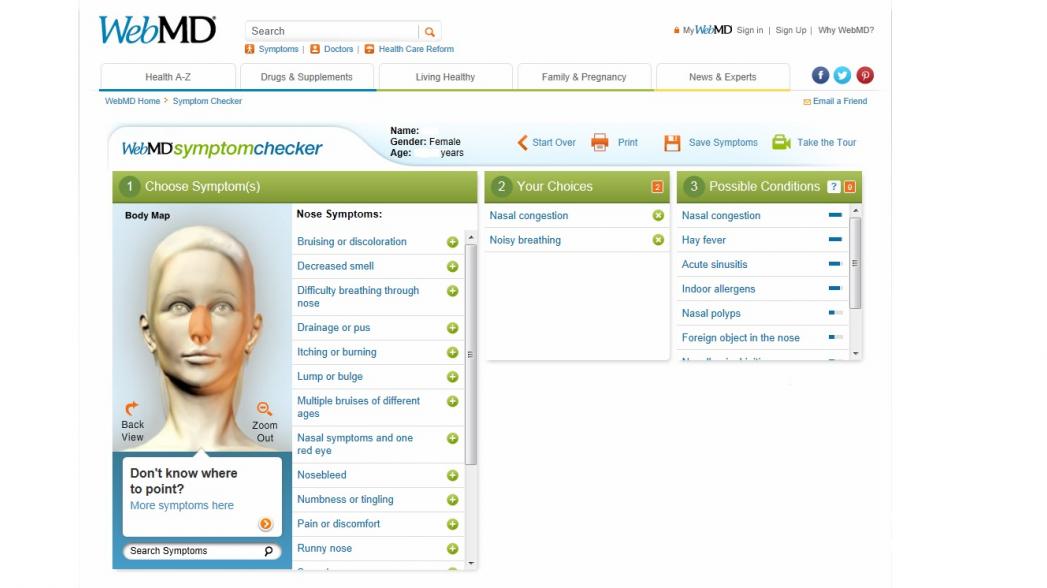This screenshot has height=588, width=1047.
Task: Click the search magnifier icon beside Search box
Action: click(429, 31)
